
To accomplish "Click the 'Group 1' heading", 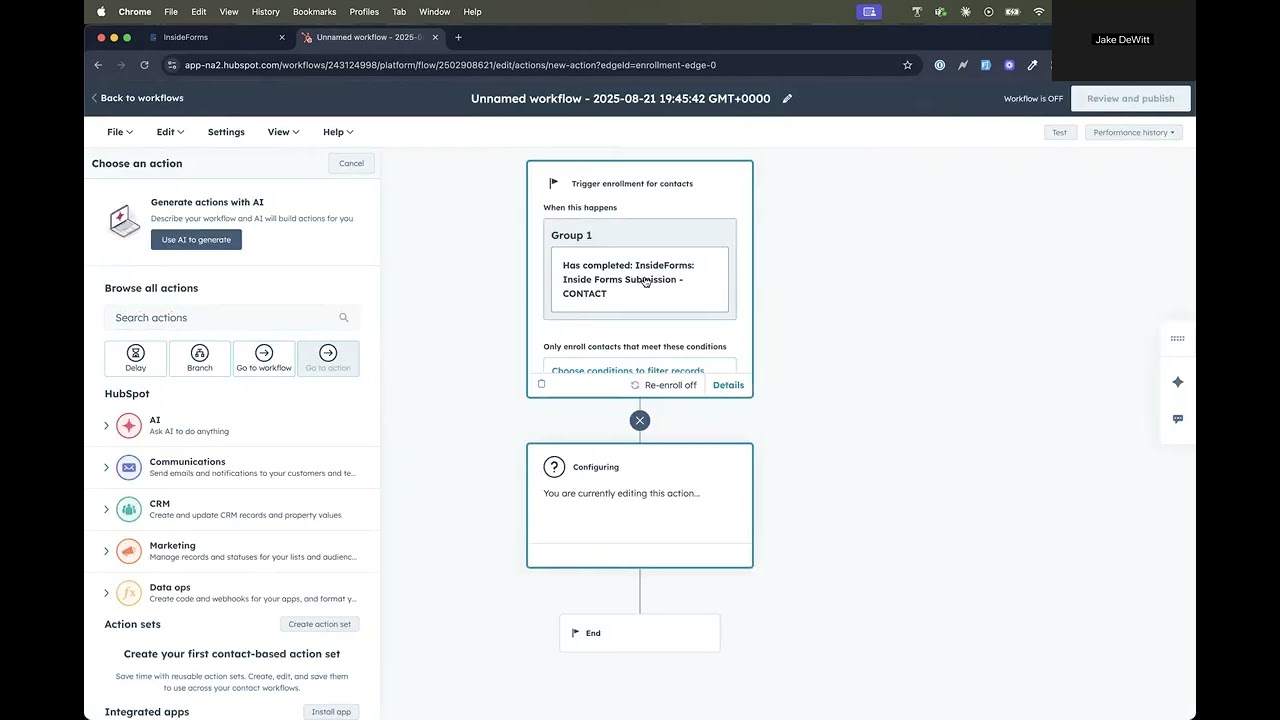I will [x=571, y=235].
